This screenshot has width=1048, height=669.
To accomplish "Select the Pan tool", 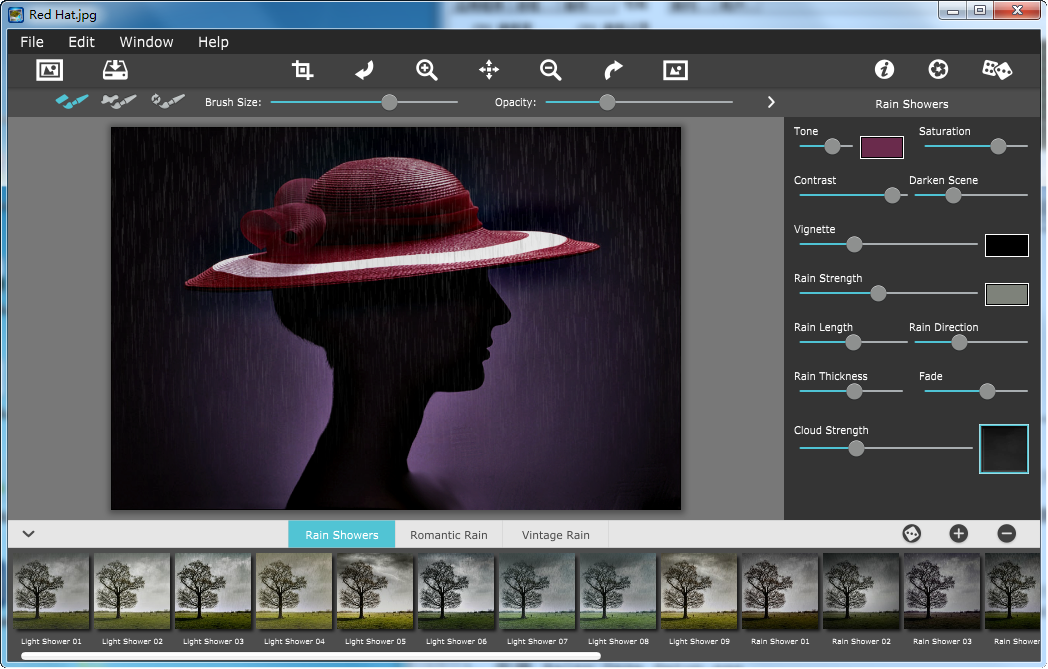I will point(488,70).
